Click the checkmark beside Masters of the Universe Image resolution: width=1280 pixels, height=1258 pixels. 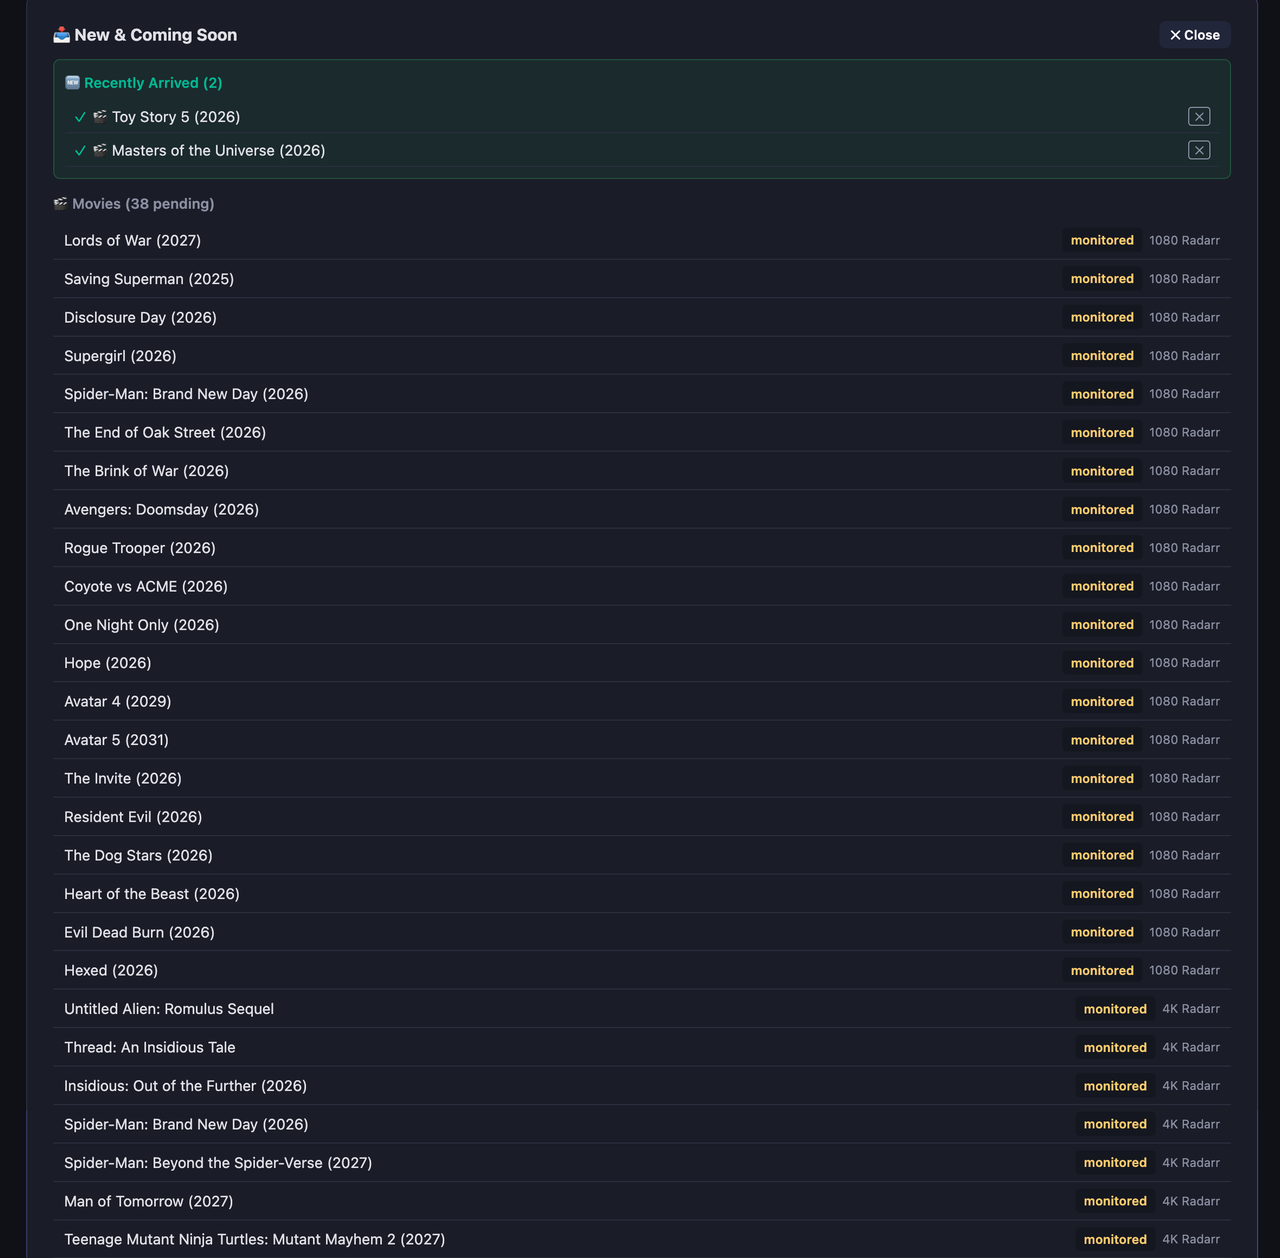coord(80,151)
